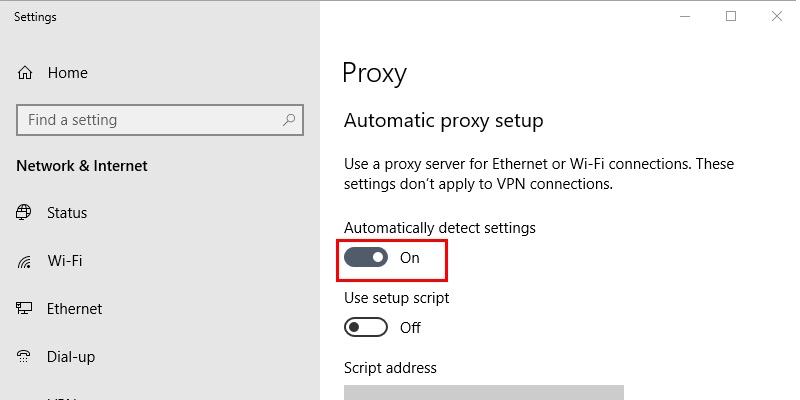Click the Off label beside setup script
The width and height of the screenshot is (800, 400).
pos(410,328)
